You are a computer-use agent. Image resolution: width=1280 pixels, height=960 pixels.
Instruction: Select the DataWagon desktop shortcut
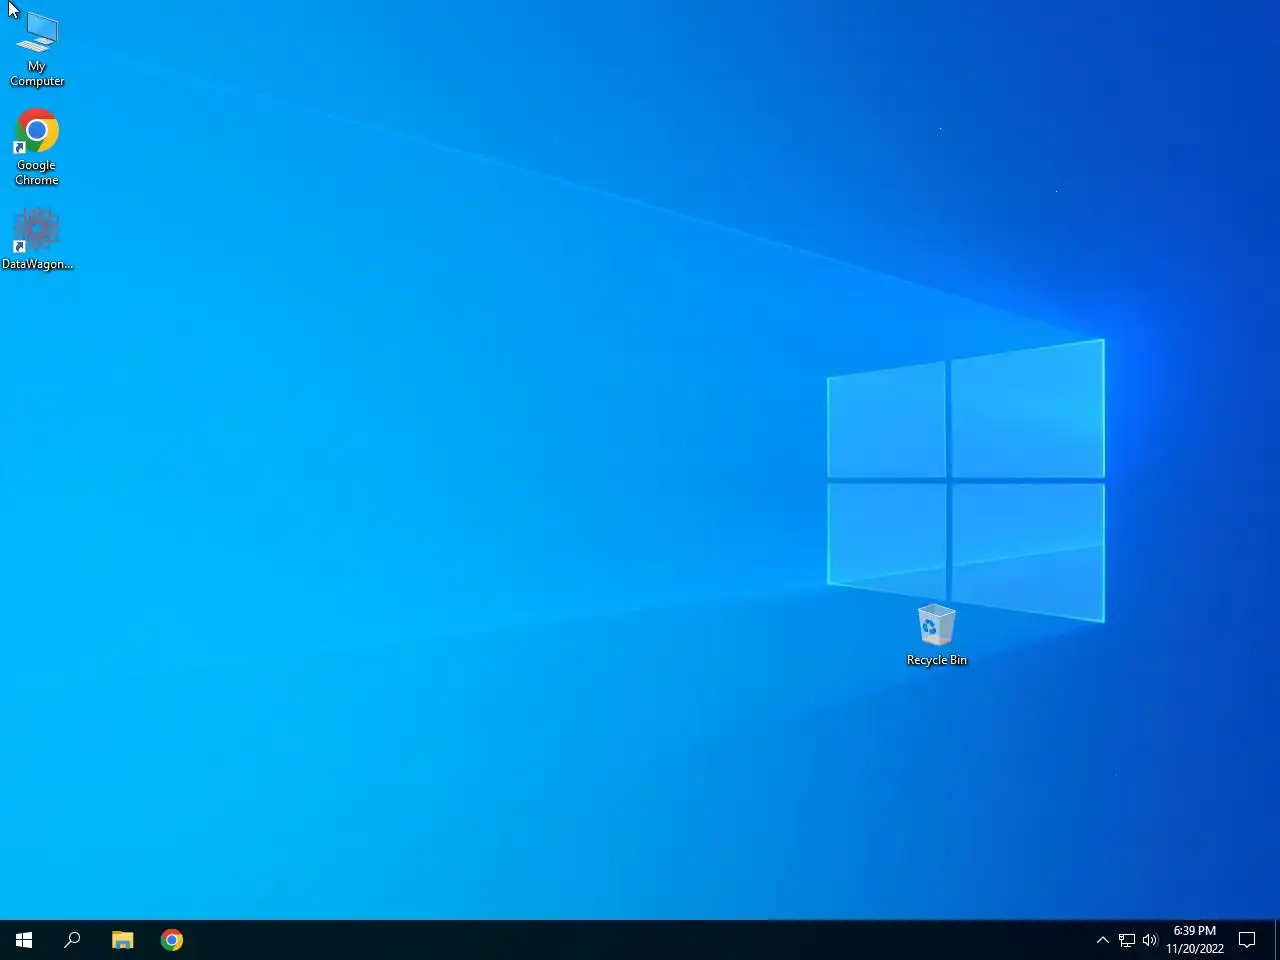[x=37, y=239]
